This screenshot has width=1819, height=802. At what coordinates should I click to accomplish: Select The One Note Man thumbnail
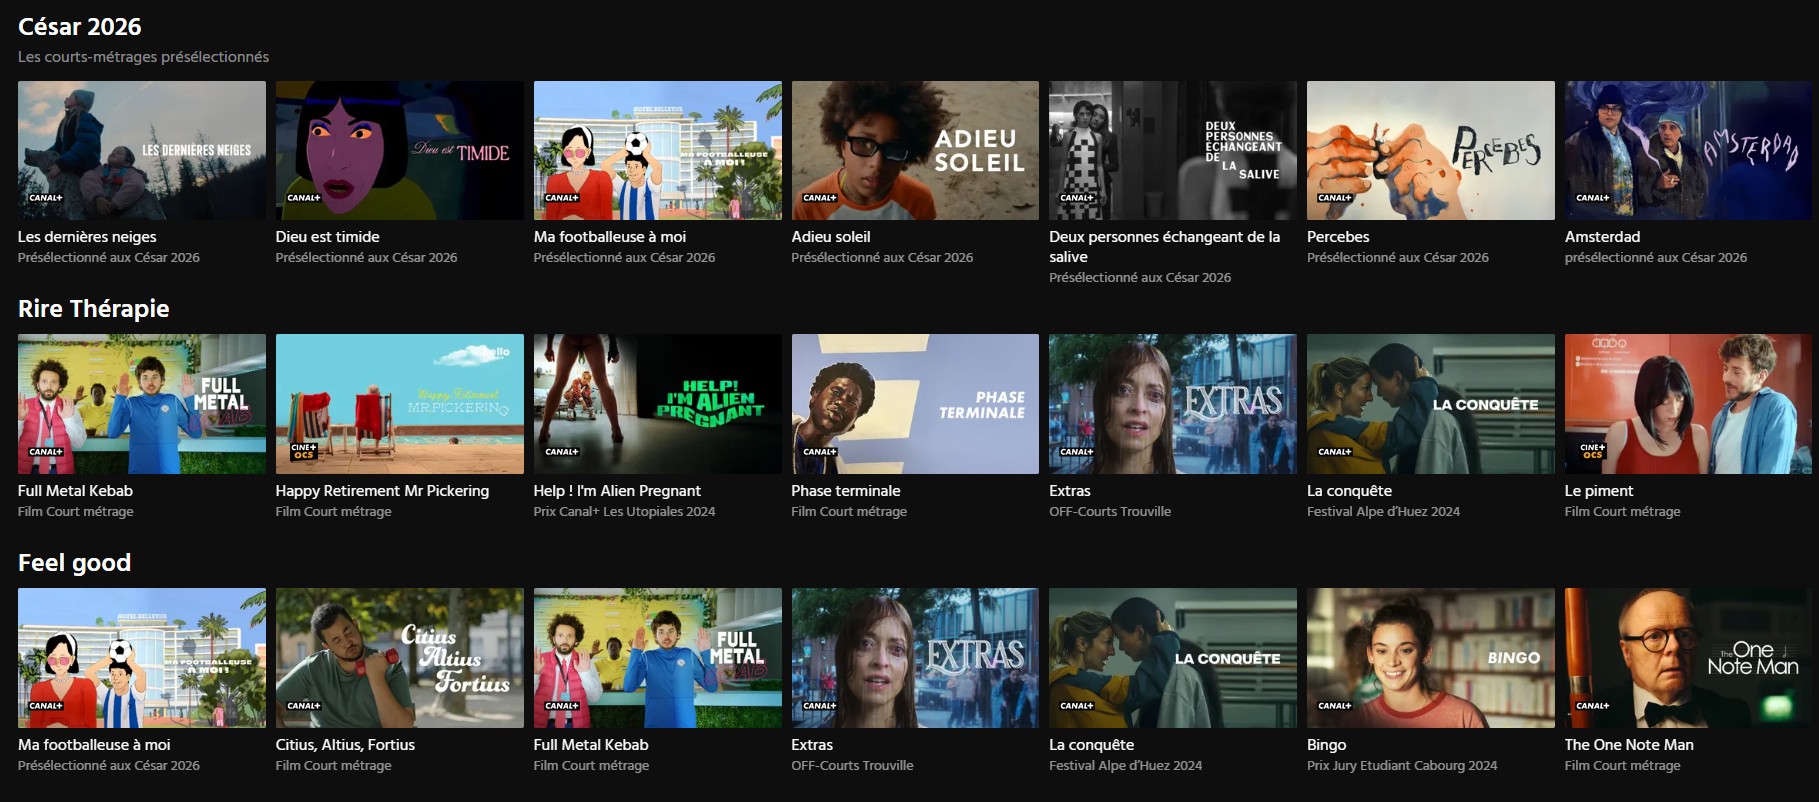pos(1689,658)
